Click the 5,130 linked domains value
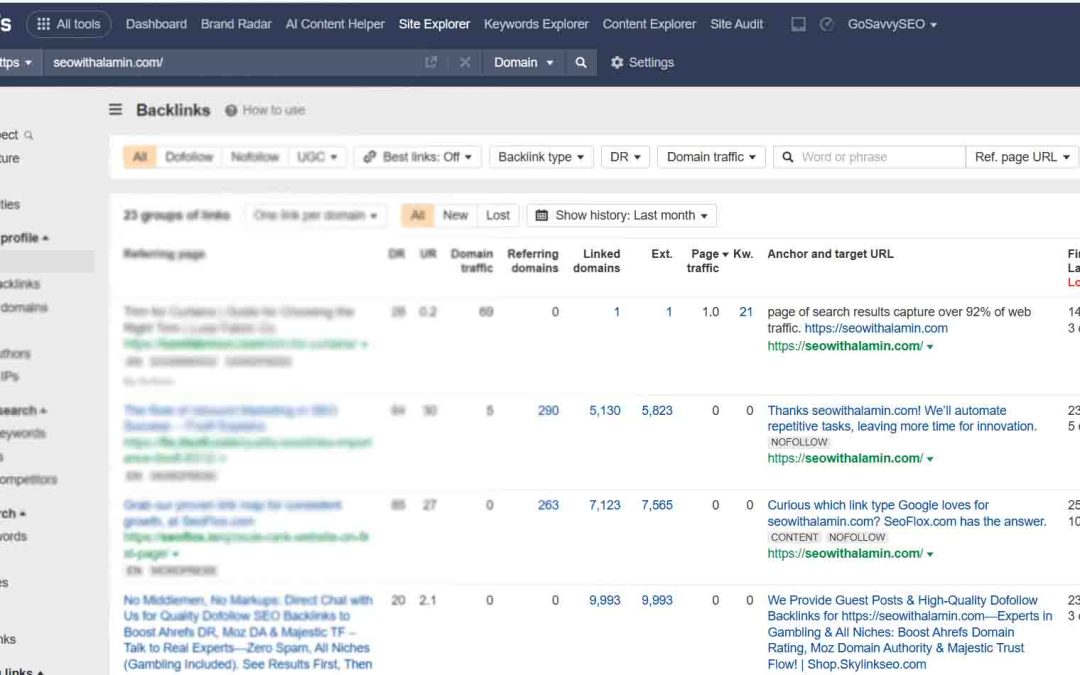Screen dimensions: 1080x675 click(605, 411)
